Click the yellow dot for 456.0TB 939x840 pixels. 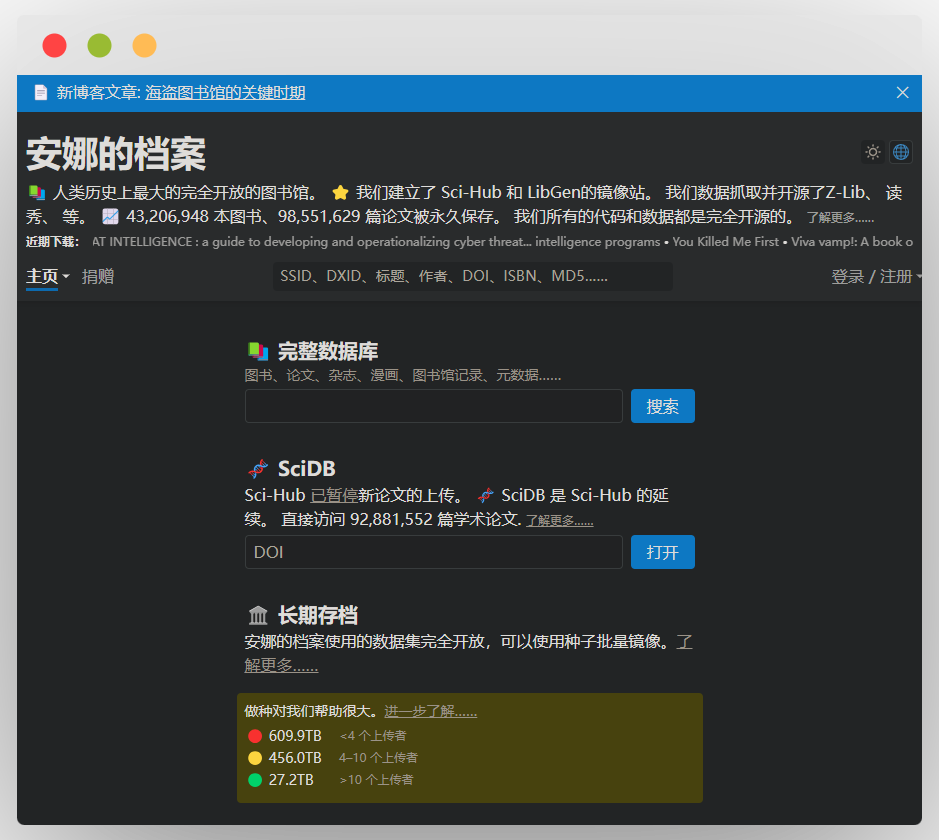tap(255, 758)
